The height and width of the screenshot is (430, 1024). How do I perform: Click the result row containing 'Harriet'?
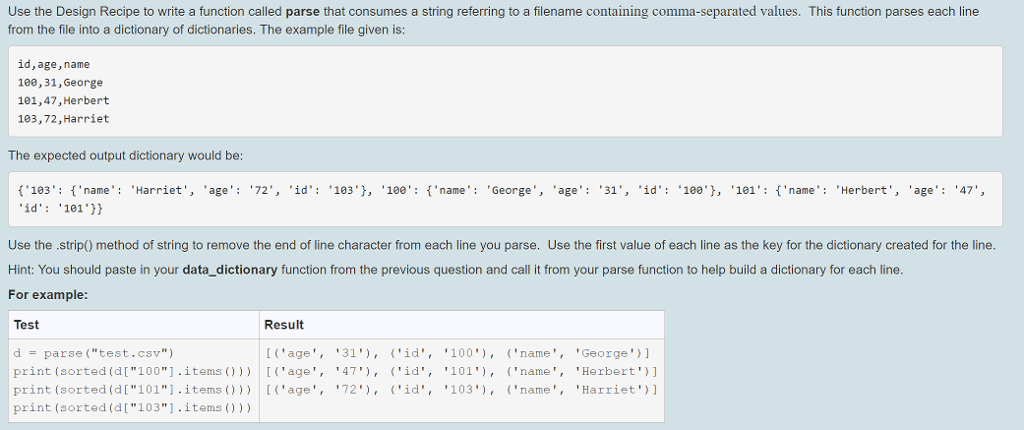(x=461, y=390)
